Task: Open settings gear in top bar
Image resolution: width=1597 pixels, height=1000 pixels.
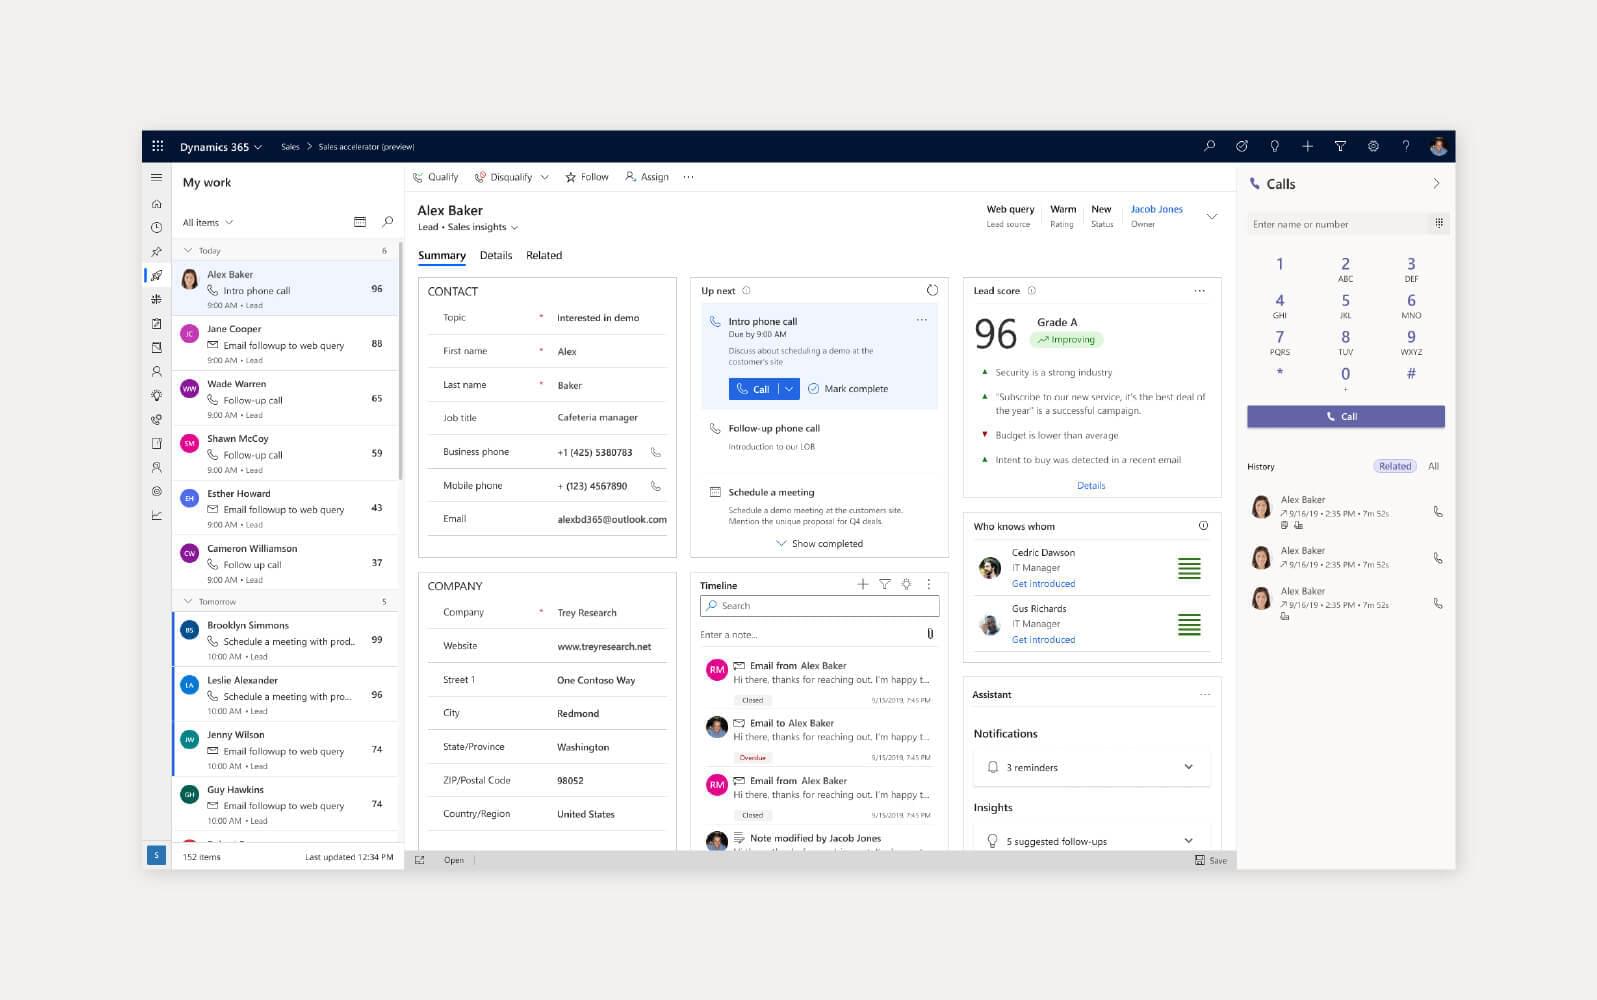Action: tap(1373, 146)
